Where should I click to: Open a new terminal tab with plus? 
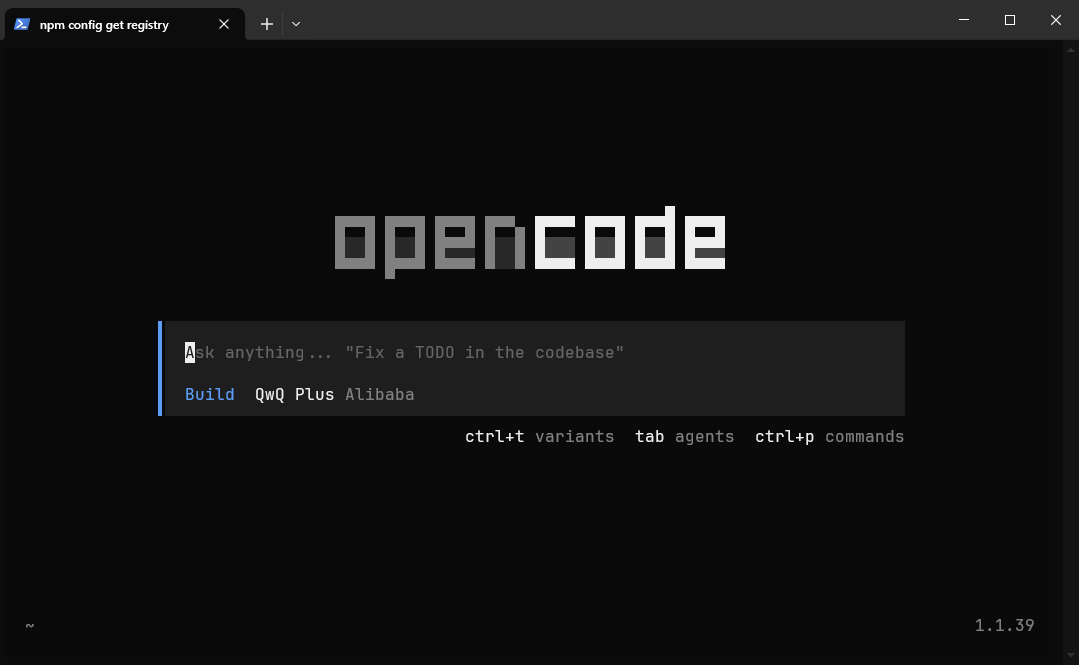[x=267, y=24]
